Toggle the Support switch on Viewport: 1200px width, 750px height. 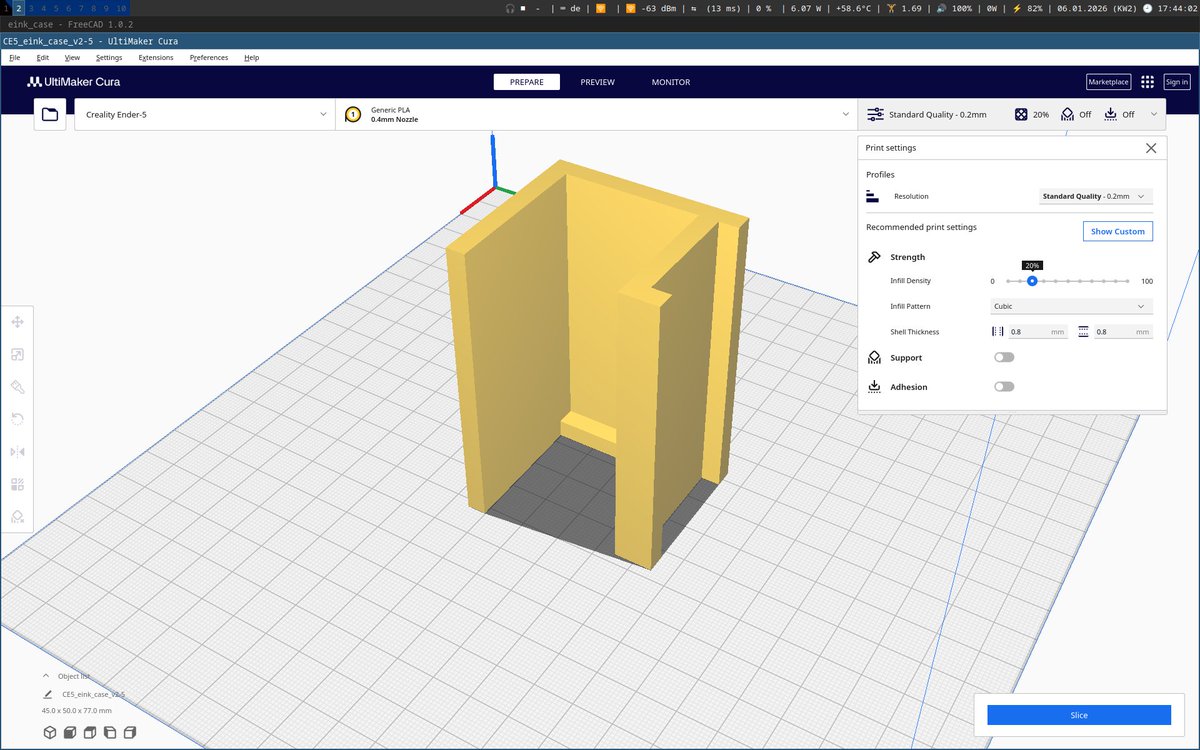1004,357
